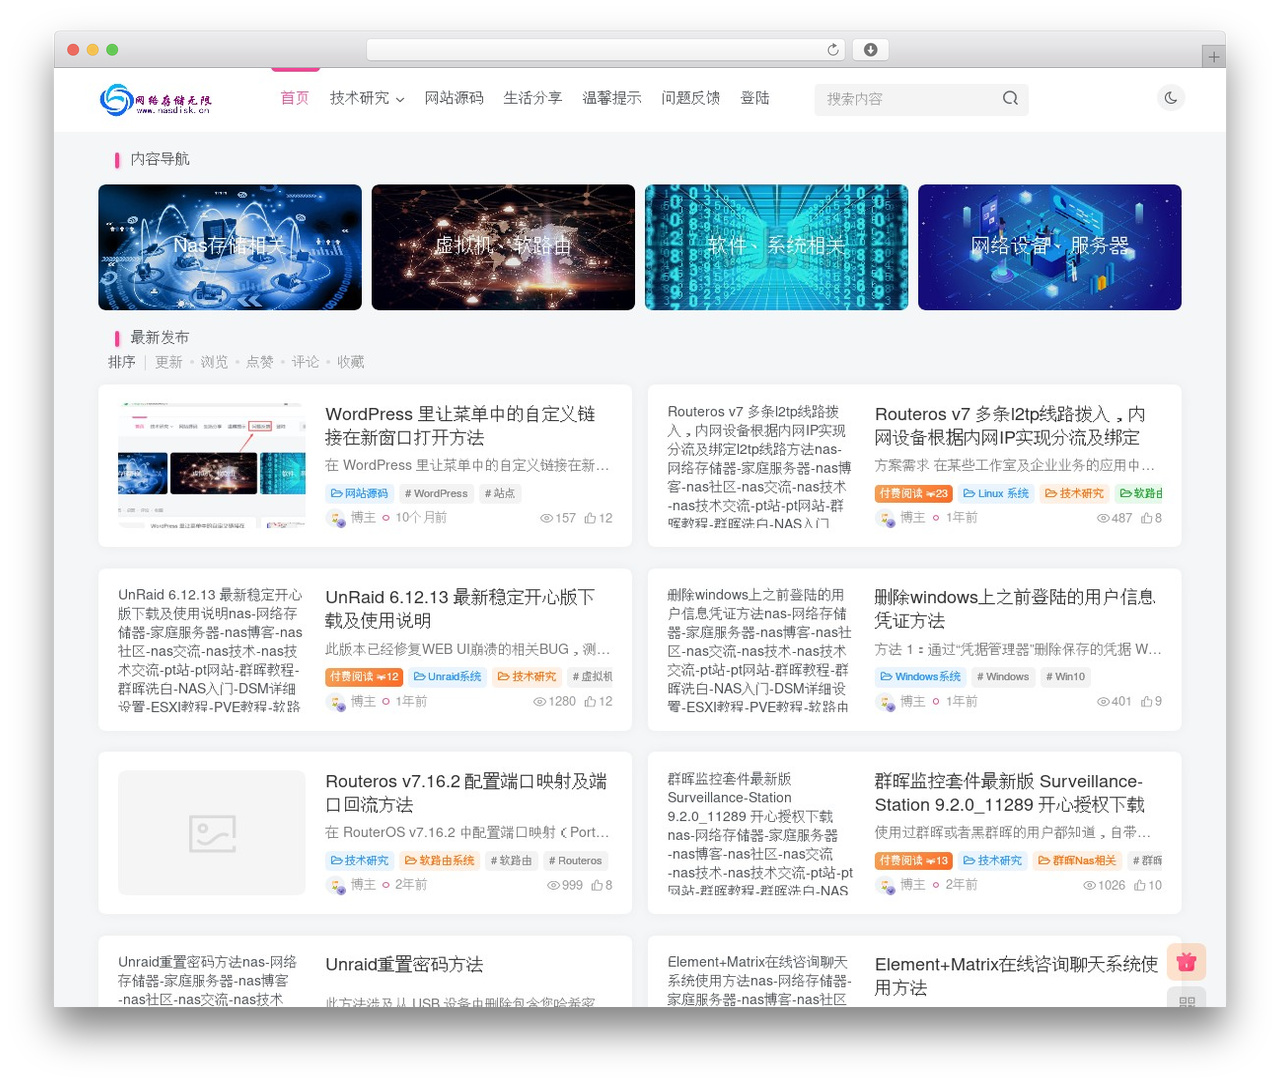1280x1084 pixels.
Task: Click 网站源码 category tag on WordPress post
Action: 359,493
